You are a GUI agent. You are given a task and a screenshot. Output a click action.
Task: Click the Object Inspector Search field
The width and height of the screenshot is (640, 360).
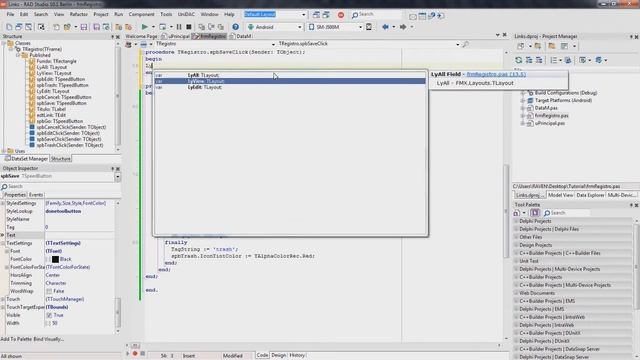click(60, 187)
